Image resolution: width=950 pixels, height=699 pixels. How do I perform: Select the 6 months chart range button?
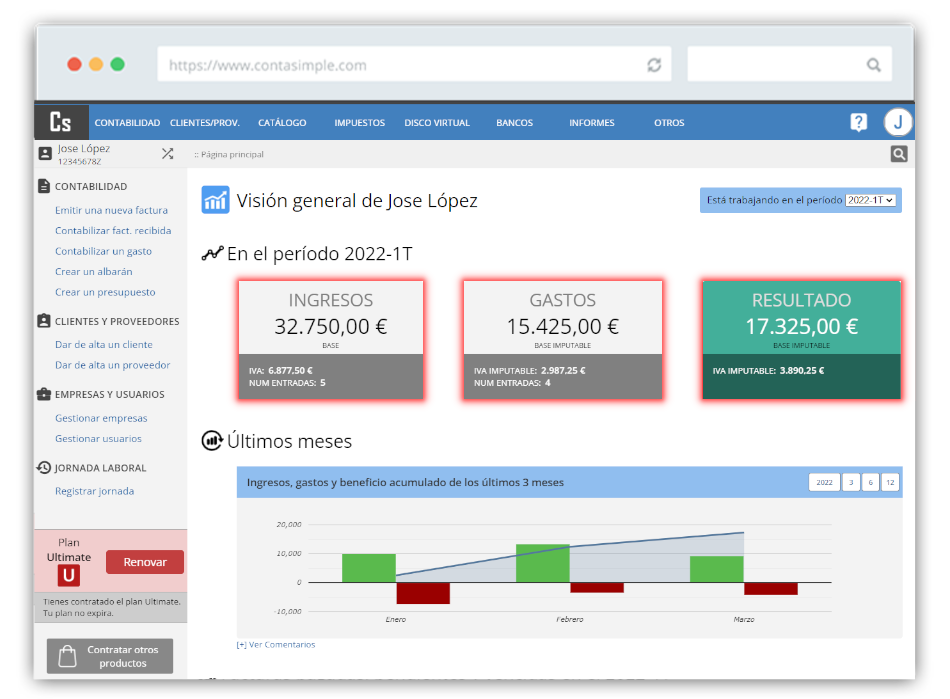870,483
